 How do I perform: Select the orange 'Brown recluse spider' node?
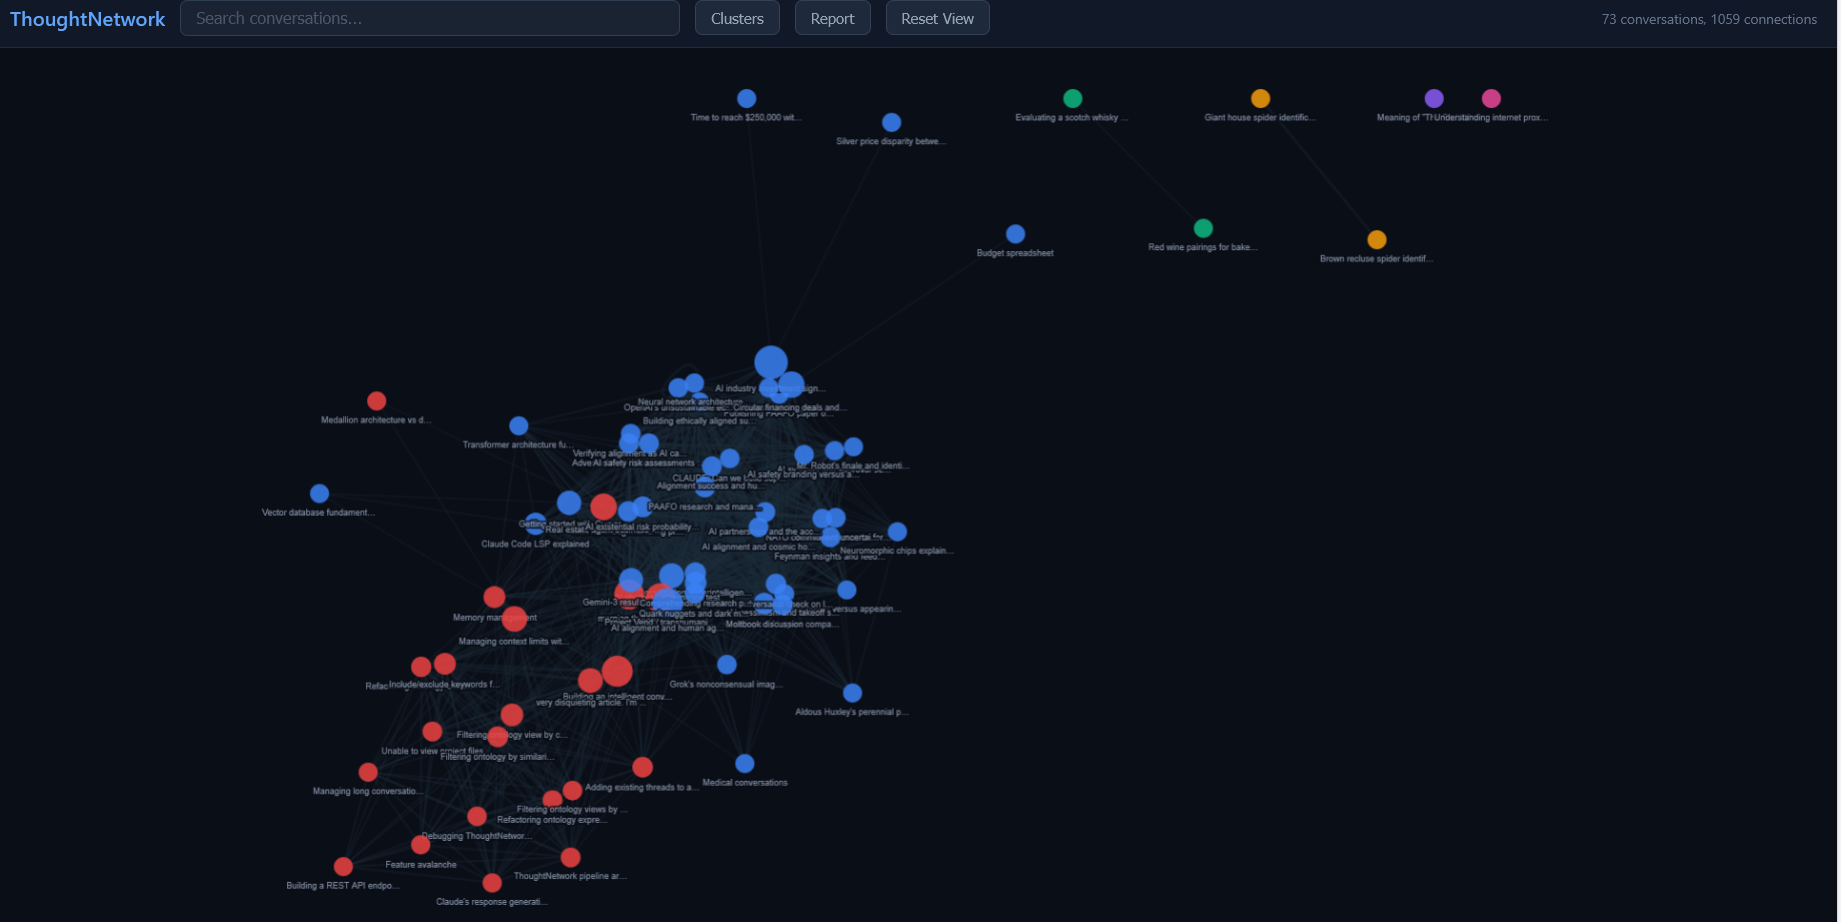pyautogui.click(x=1377, y=240)
